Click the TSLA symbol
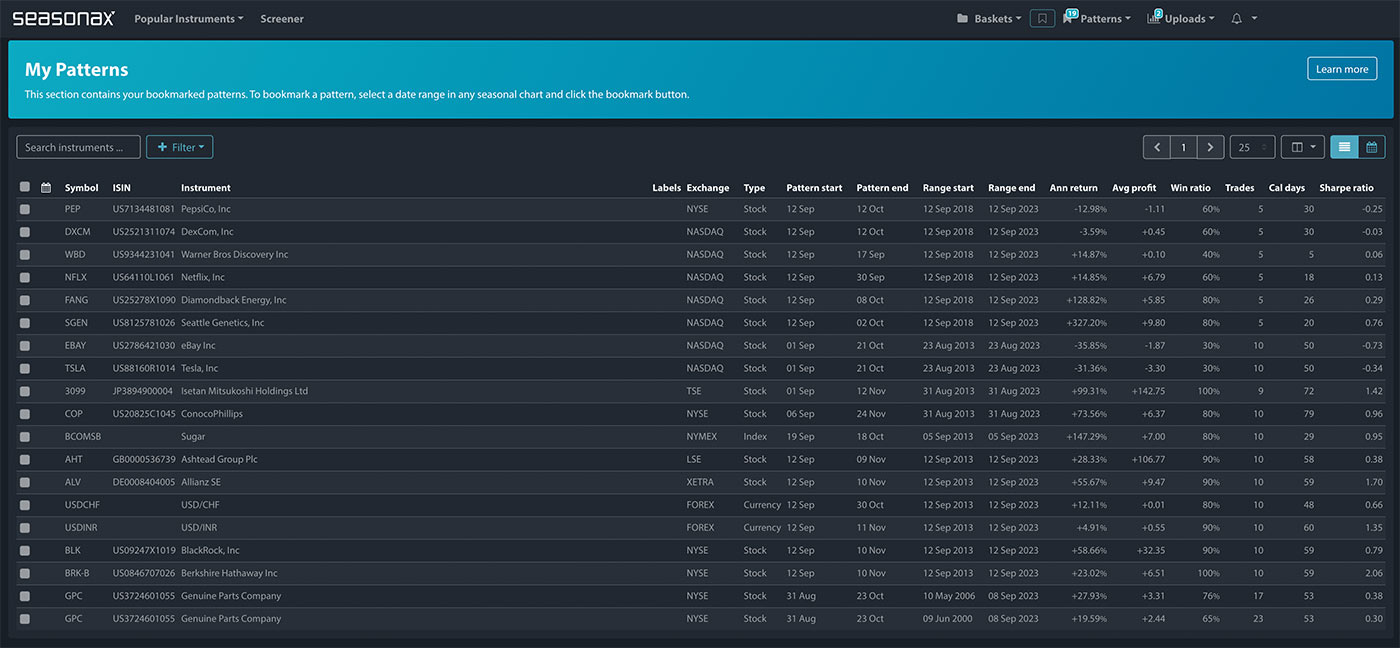Image resolution: width=1400 pixels, height=648 pixels. [x=75, y=368]
